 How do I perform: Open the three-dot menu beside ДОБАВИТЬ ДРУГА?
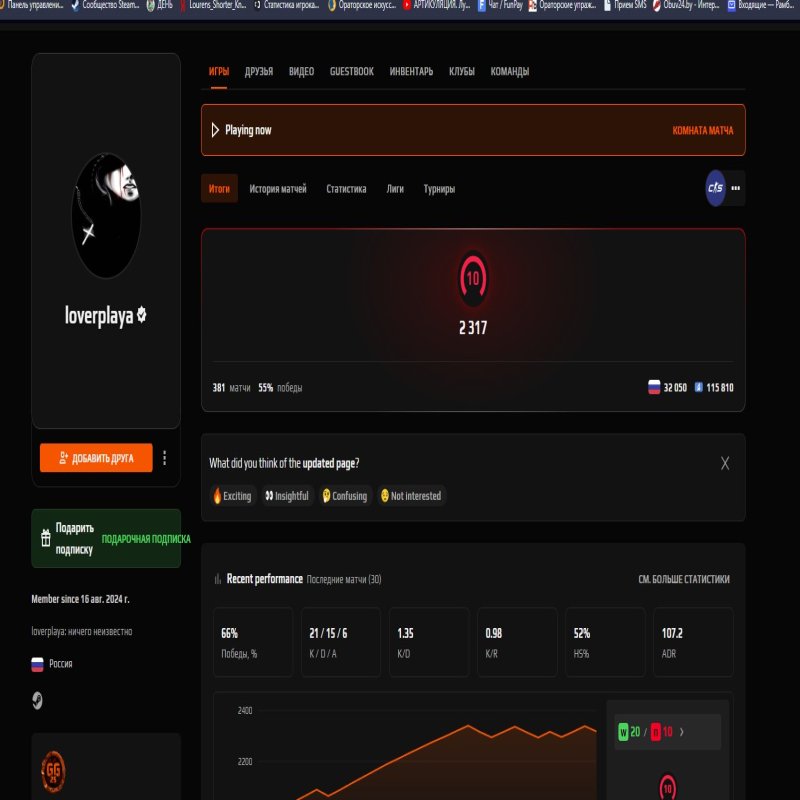click(166, 457)
